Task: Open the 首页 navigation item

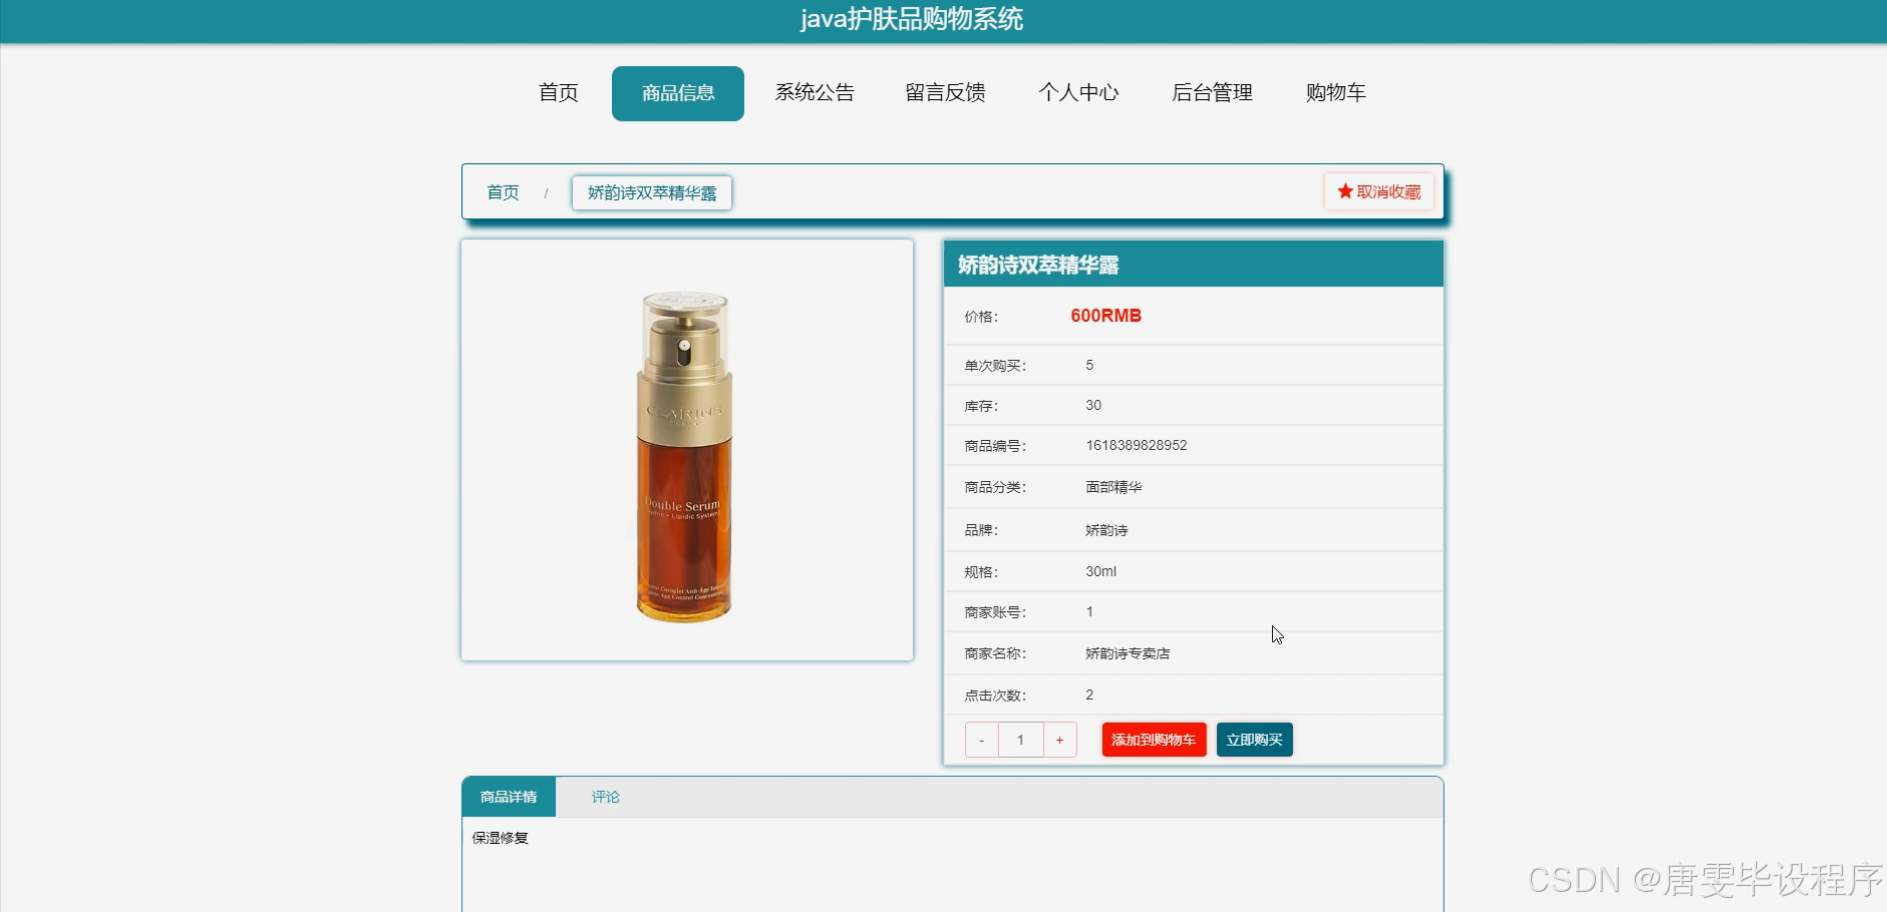Action: [x=558, y=93]
